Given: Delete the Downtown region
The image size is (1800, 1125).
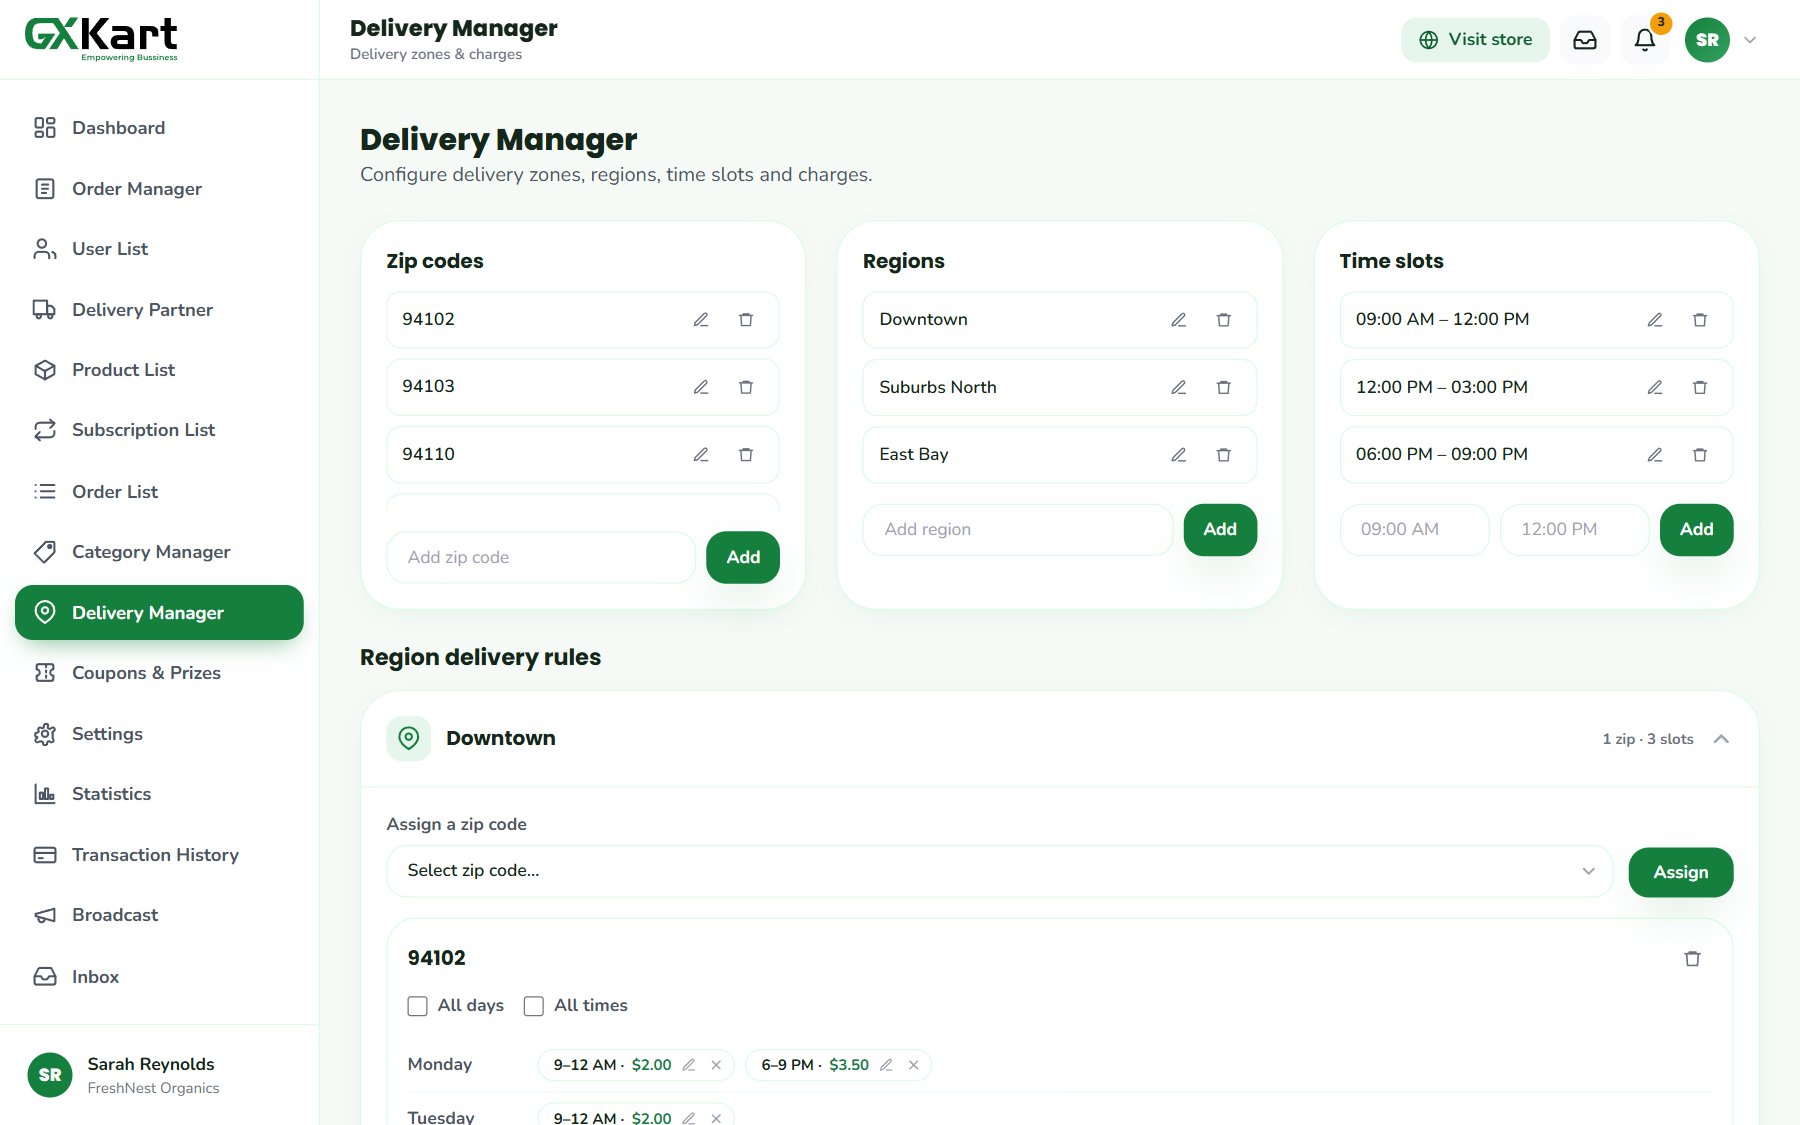Looking at the screenshot, I should 1223,320.
